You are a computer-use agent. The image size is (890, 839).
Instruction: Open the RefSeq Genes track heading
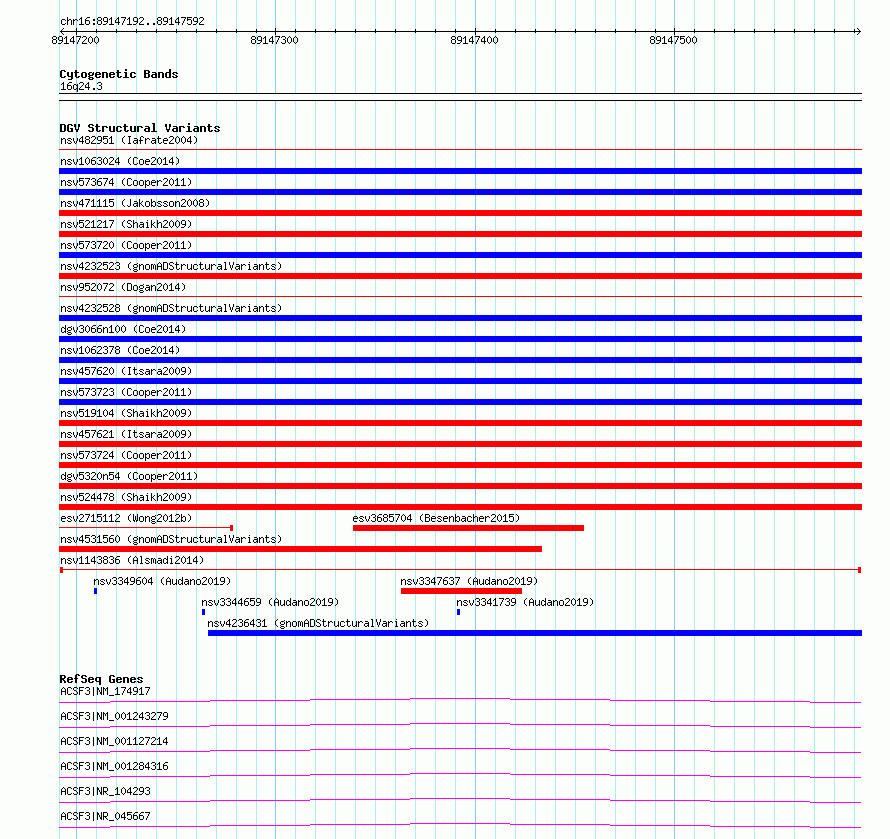(101, 679)
